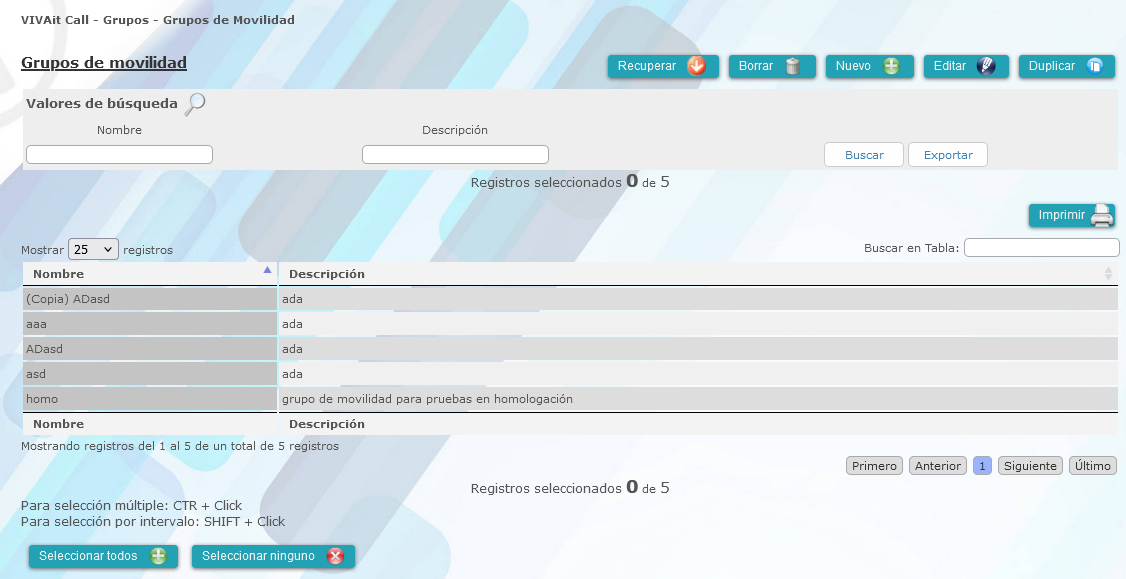Viewport: 1126px width, 579px height.
Task: Delete selection with the Borrar button
Action: click(772, 66)
